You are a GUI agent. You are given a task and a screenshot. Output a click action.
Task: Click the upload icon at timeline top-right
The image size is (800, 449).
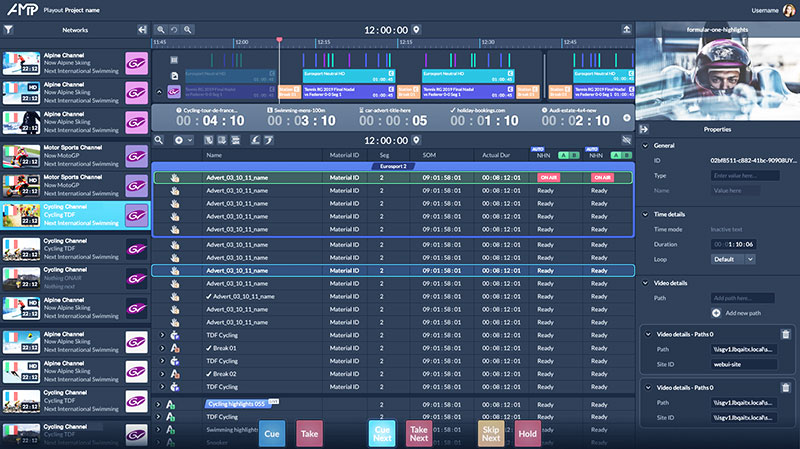pyautogui.click(x=627, y=30)
